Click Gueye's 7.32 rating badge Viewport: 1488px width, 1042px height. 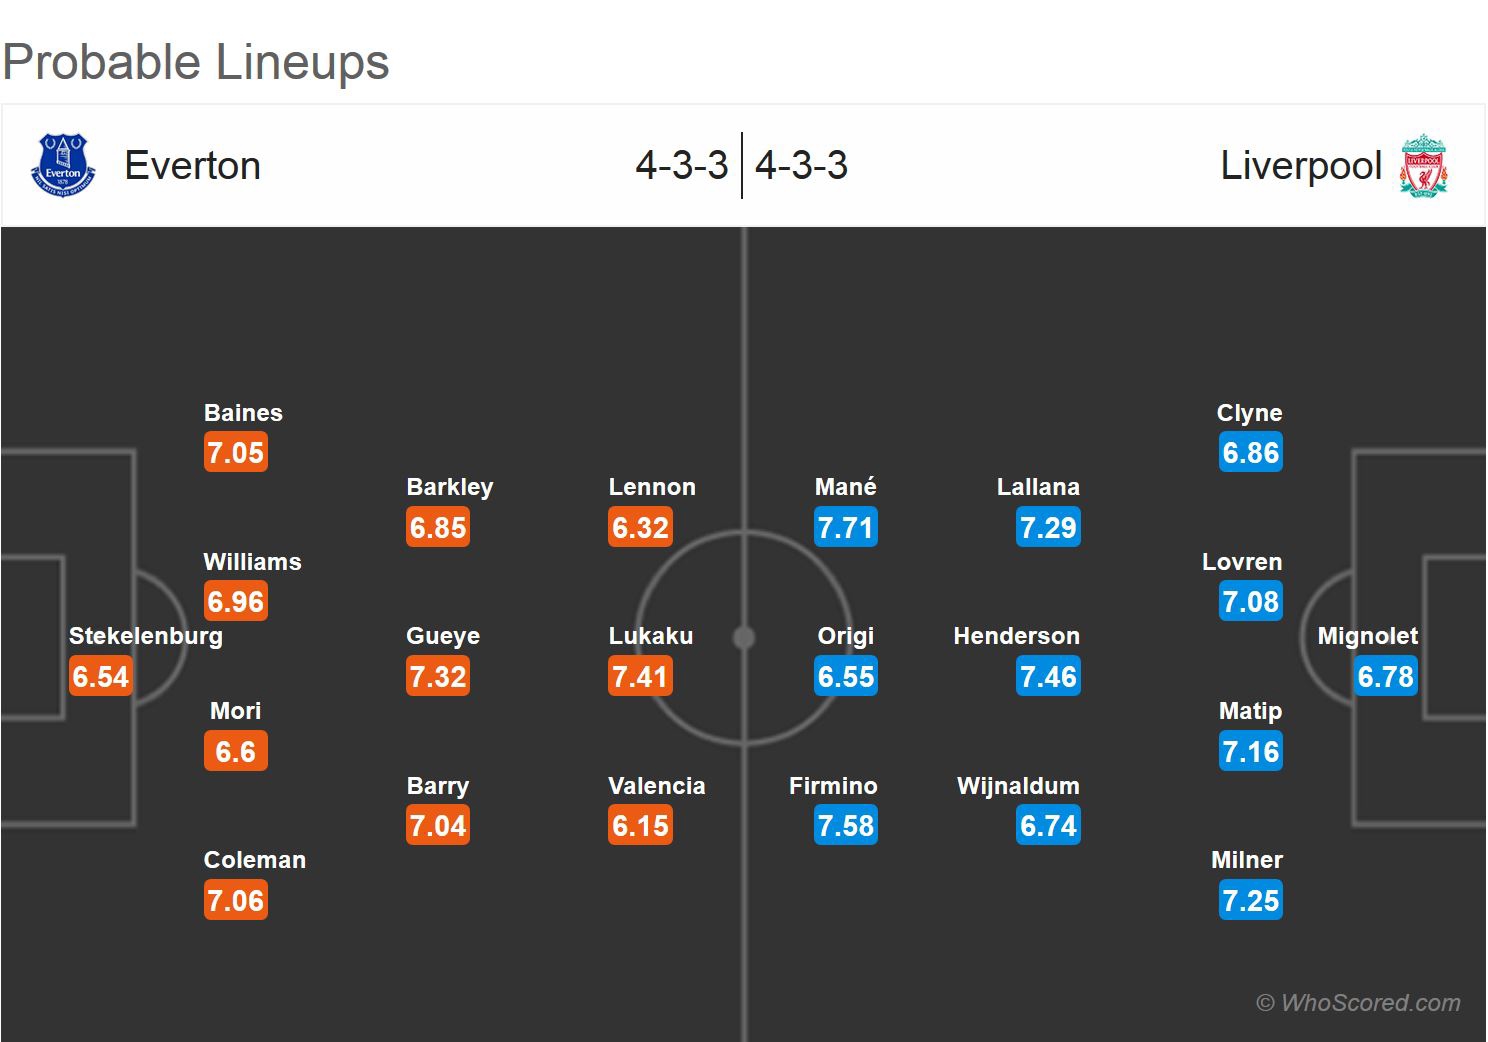pyautogui.click(x=438, y=677)
